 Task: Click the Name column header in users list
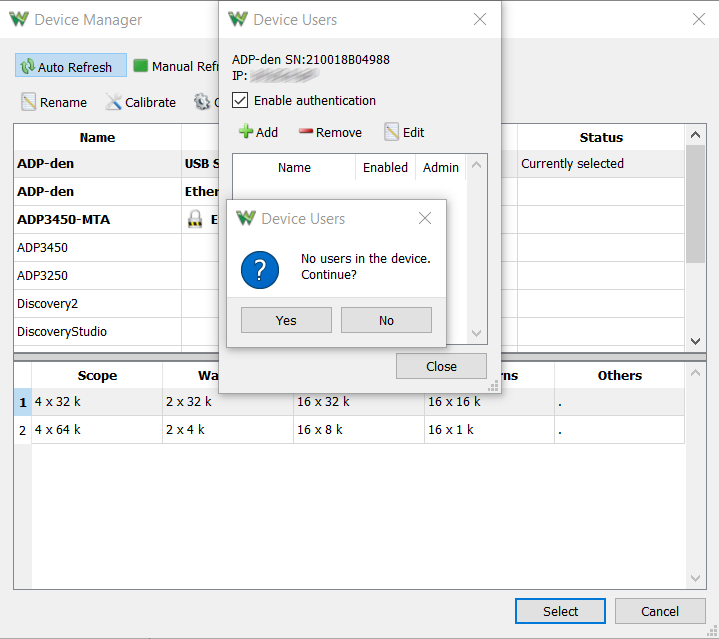(x=294, y=167)
